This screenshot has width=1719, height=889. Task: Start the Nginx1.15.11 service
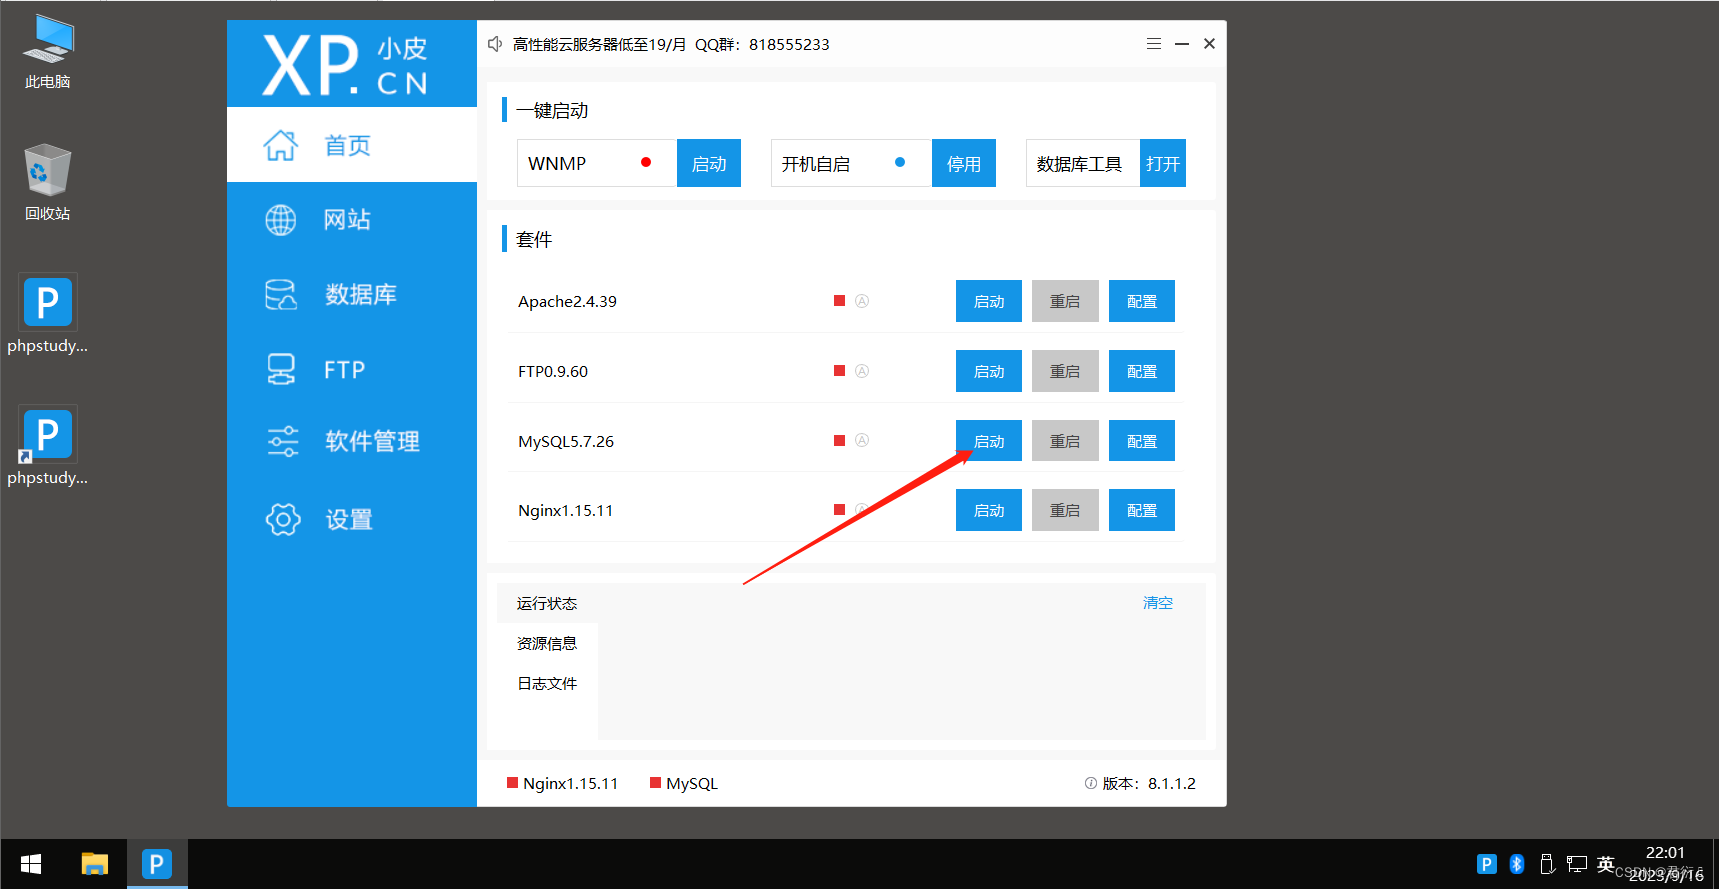pyautogui.click(x=989, y=510)
